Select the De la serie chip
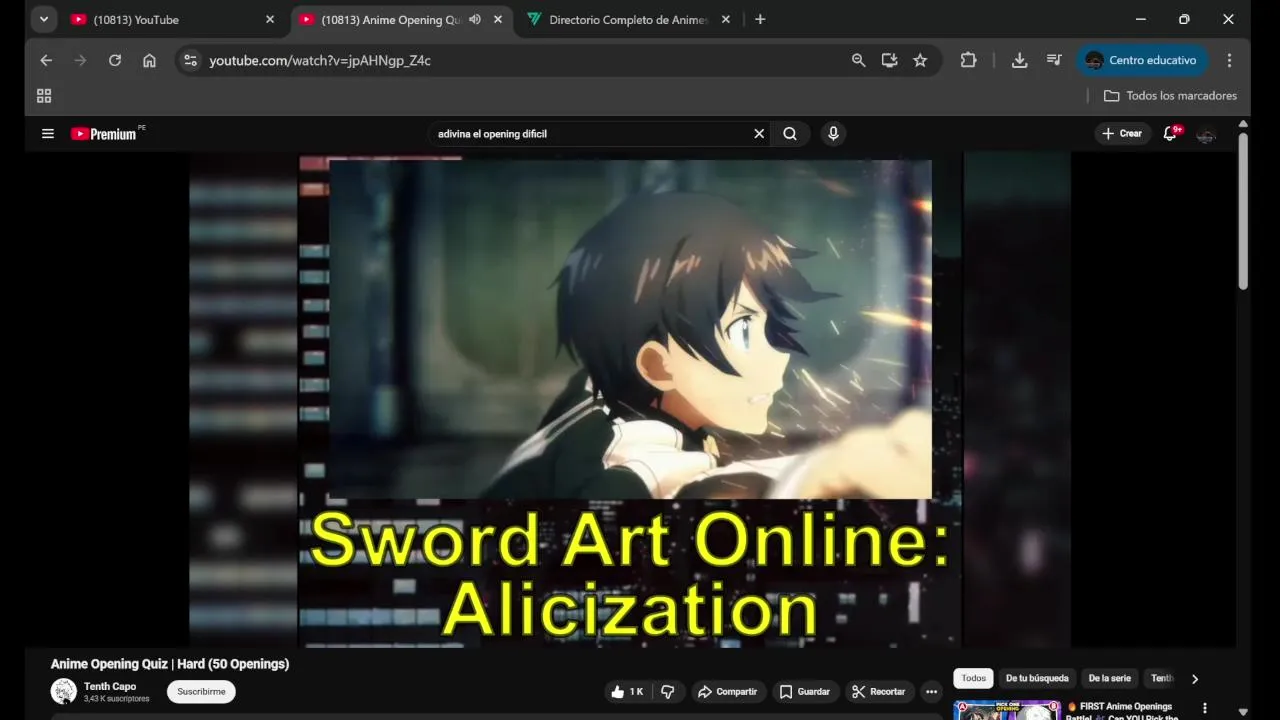 click(1110, 678)
